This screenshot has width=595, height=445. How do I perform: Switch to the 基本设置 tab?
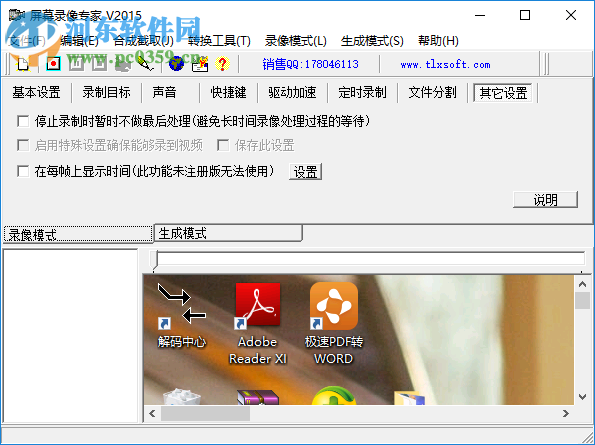36,93
